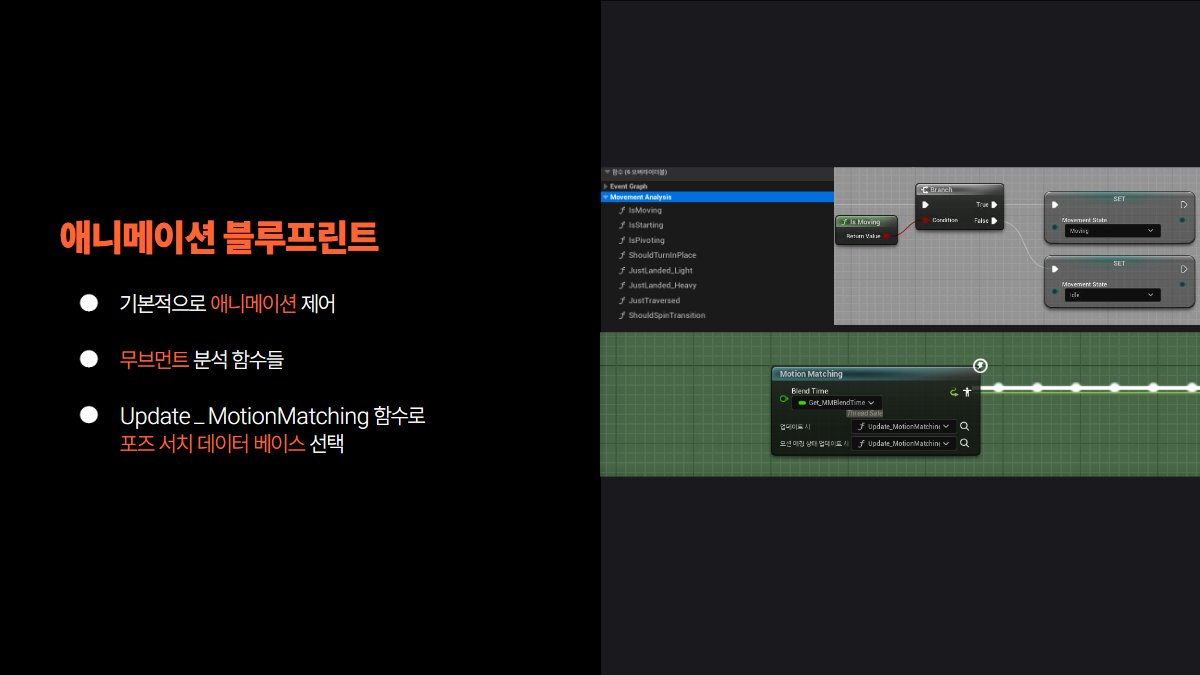
Task: Click the Is Moving Return Value pin
Action: coord(887,236)
